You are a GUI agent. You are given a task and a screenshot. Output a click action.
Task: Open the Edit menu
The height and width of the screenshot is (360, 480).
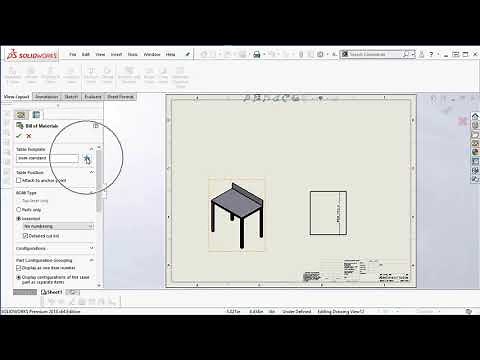coord(86,54)
